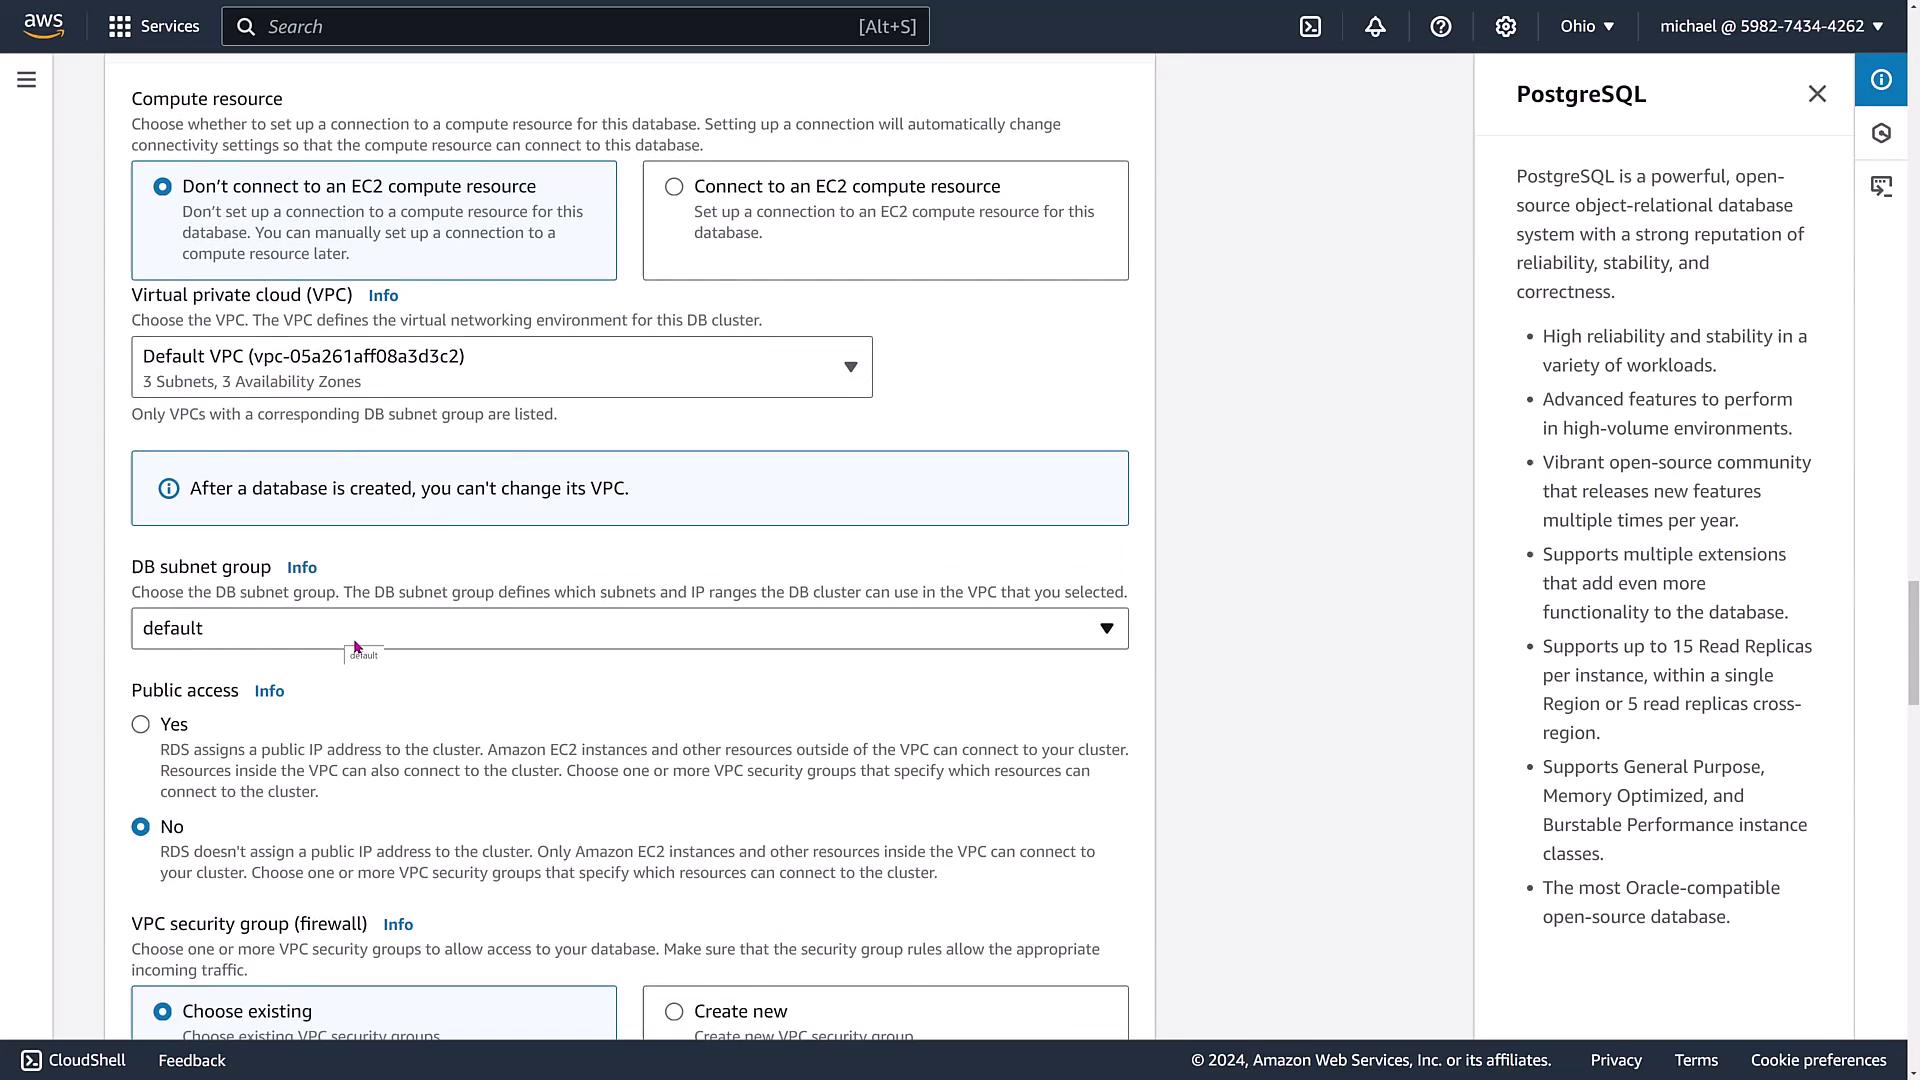Click the AWS logo home icon

click(44, 26)
